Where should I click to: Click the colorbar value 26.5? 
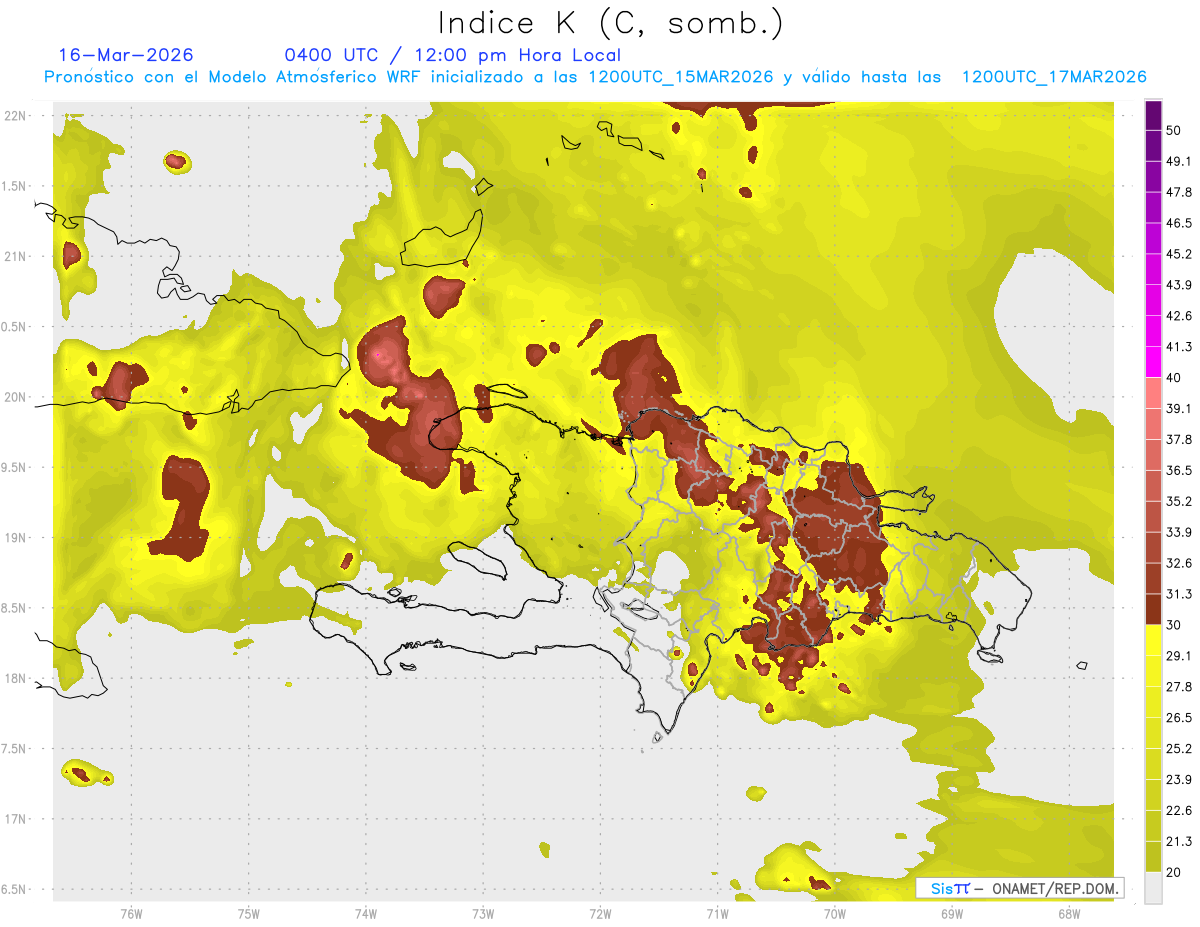click(x=1179, y=717)
